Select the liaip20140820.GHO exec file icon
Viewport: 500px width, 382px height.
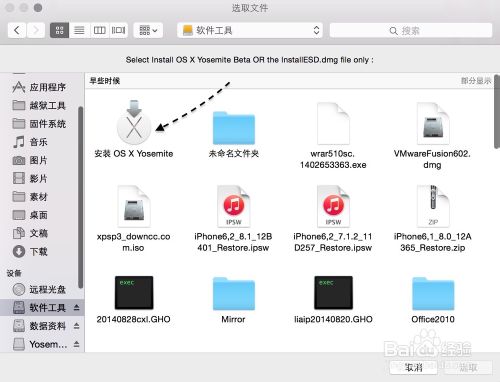point(333,293)
